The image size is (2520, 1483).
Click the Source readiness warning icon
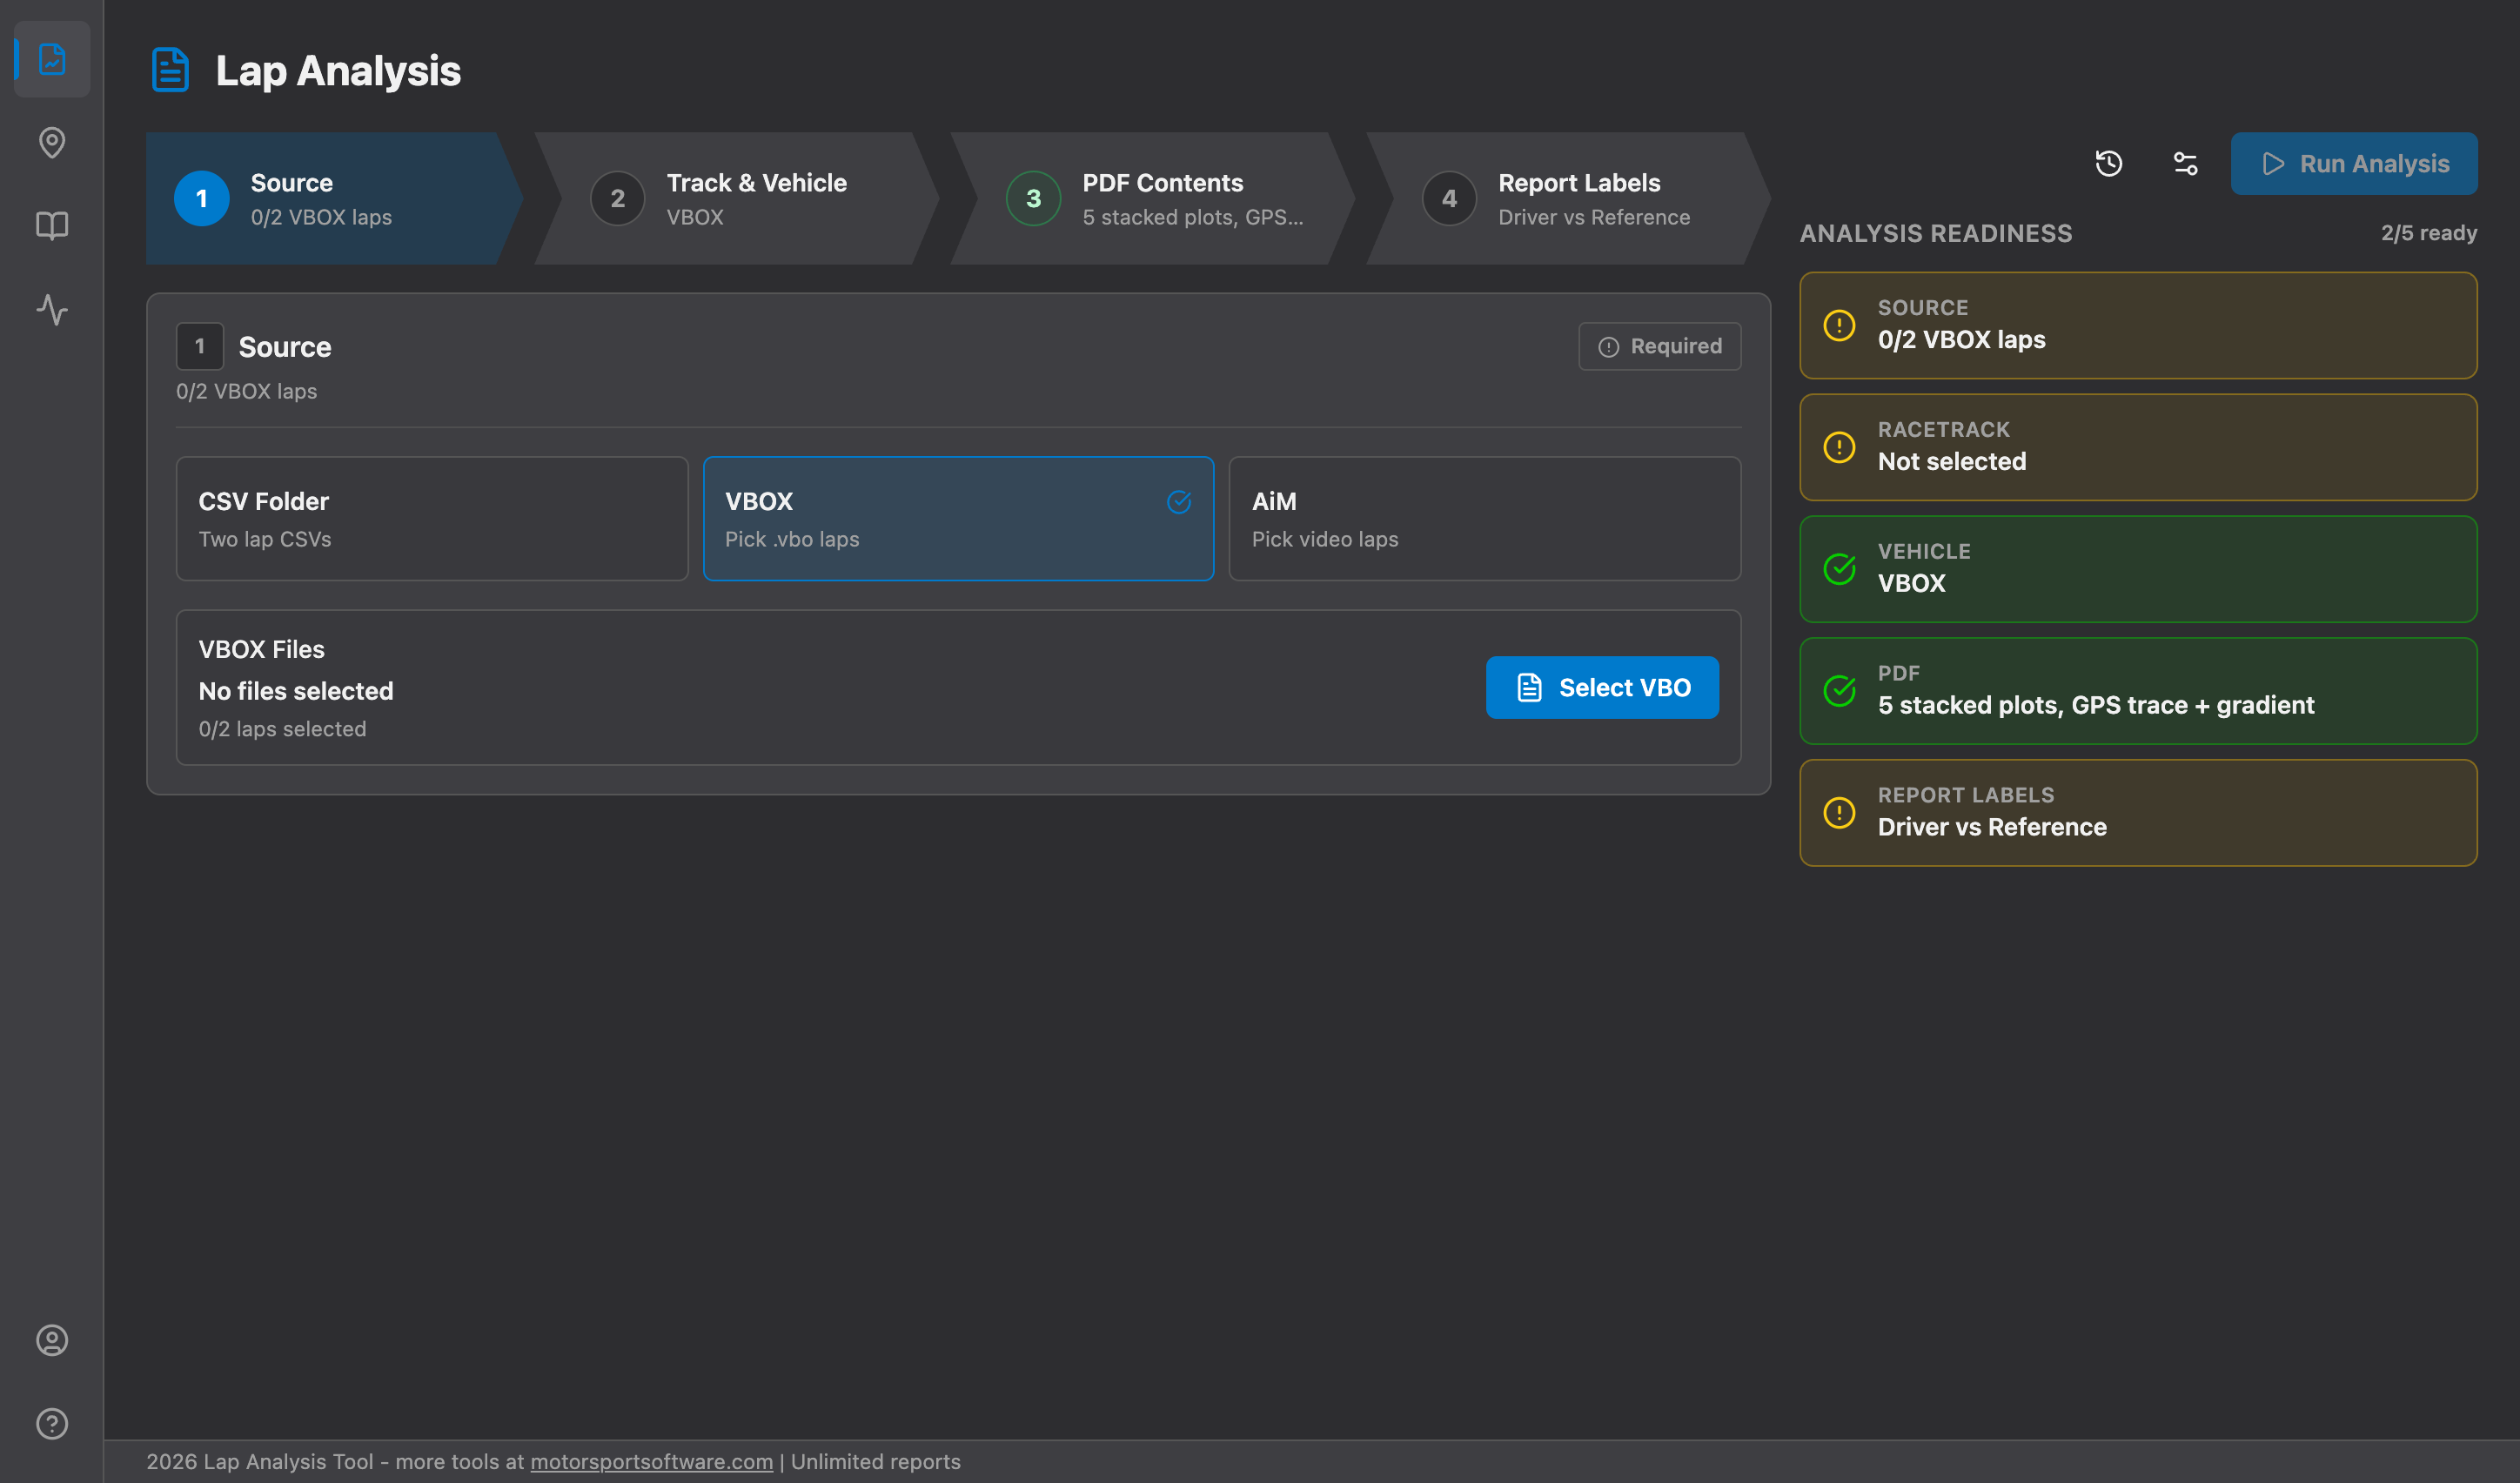(1839, 325)
